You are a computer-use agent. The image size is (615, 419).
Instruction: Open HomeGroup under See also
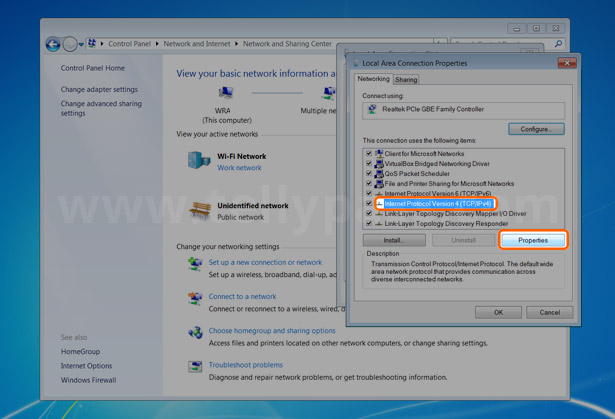[x=80, y=352]
